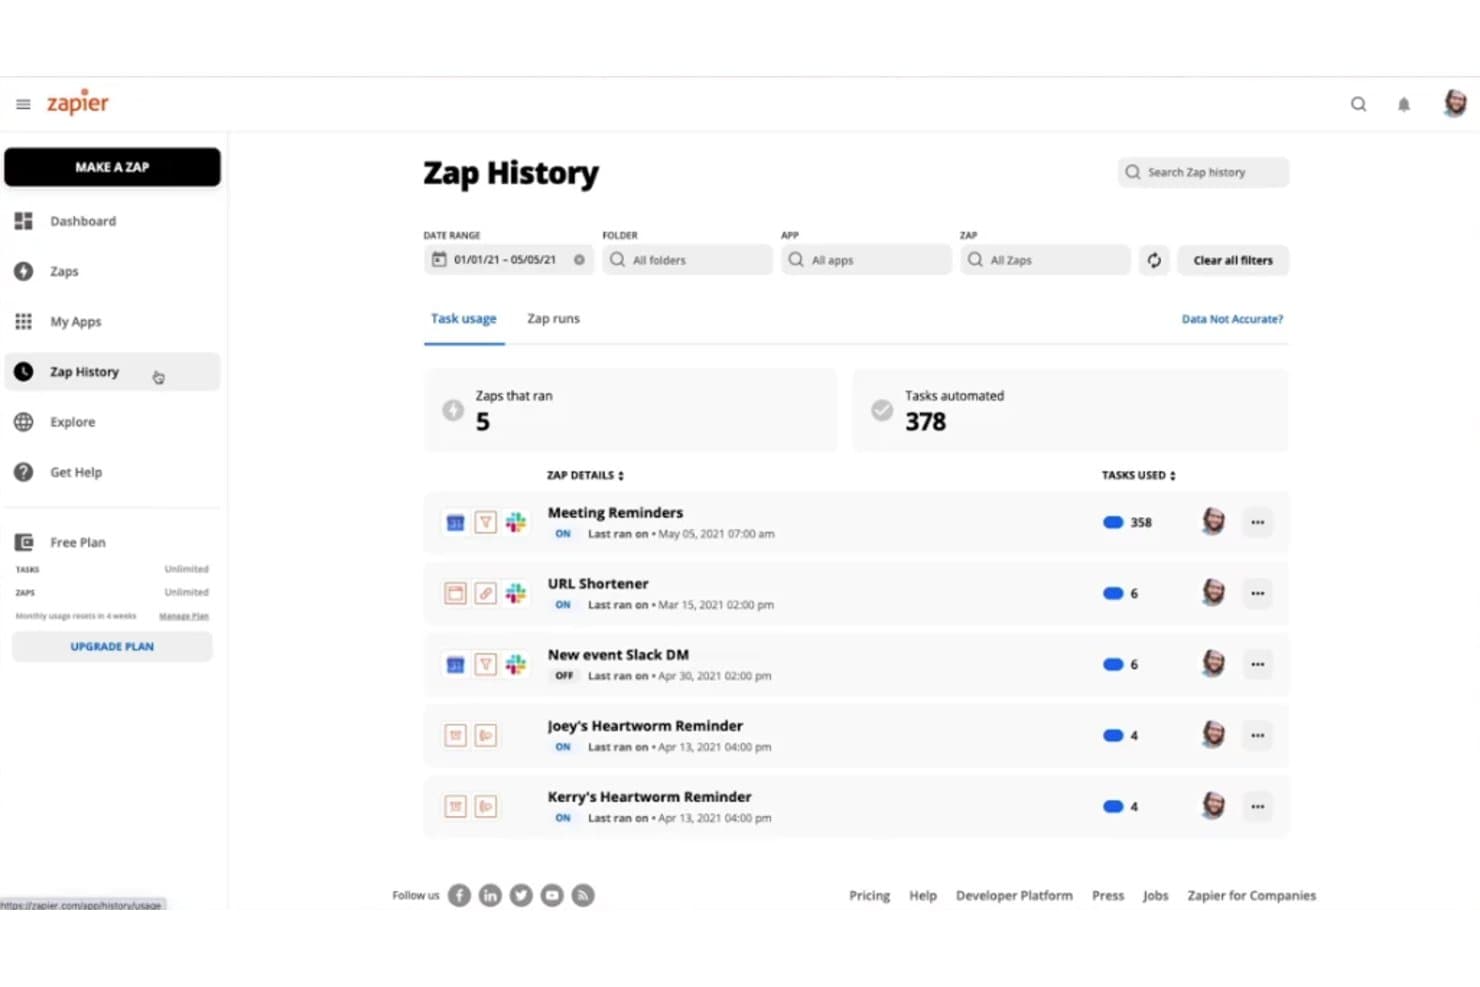Toggle the ON status of Joey's Heartworm Reminder
The width and height of the screenshot is (1480, 987).
[x=563, y=747]
